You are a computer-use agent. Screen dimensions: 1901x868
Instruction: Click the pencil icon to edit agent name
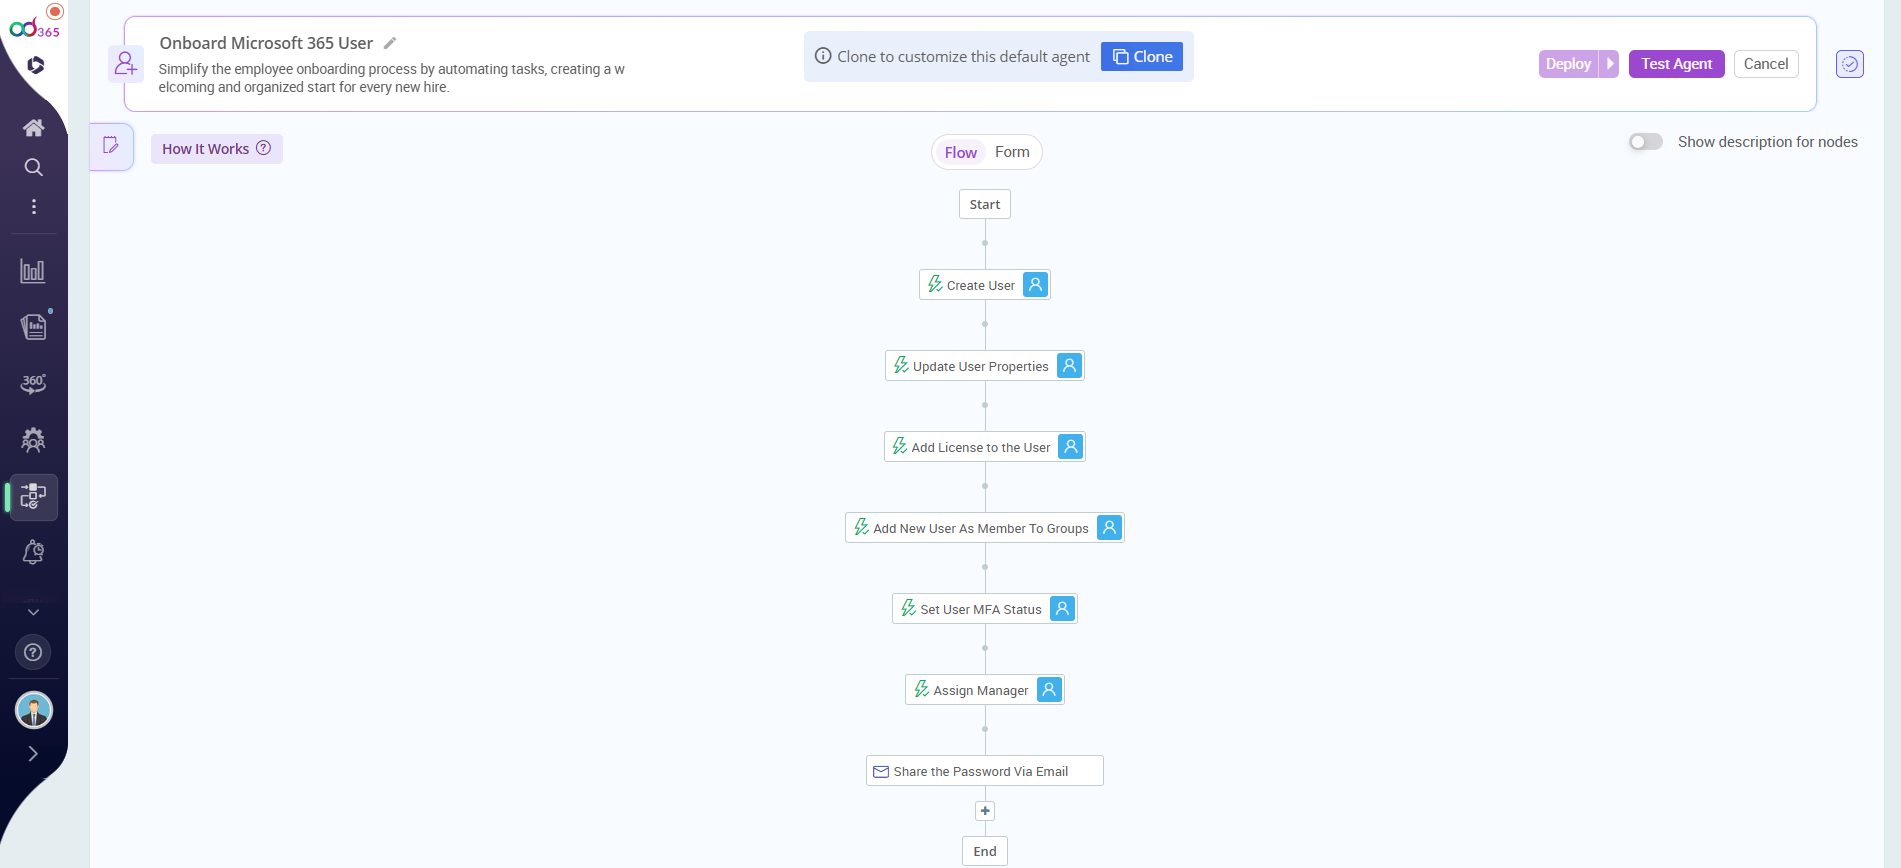click(x=390, y=43)
